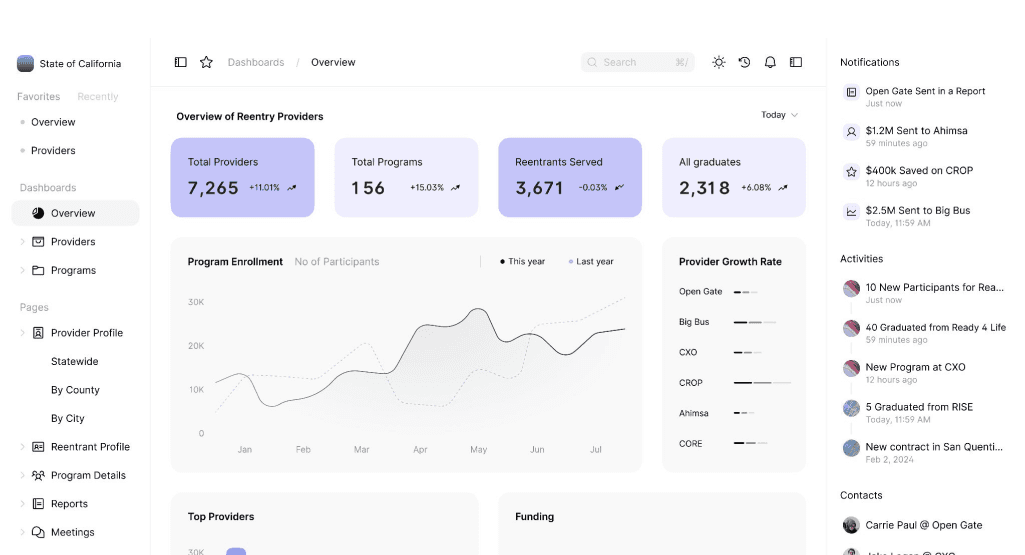Select Overview in the Dashboards menu

point(75,213)
